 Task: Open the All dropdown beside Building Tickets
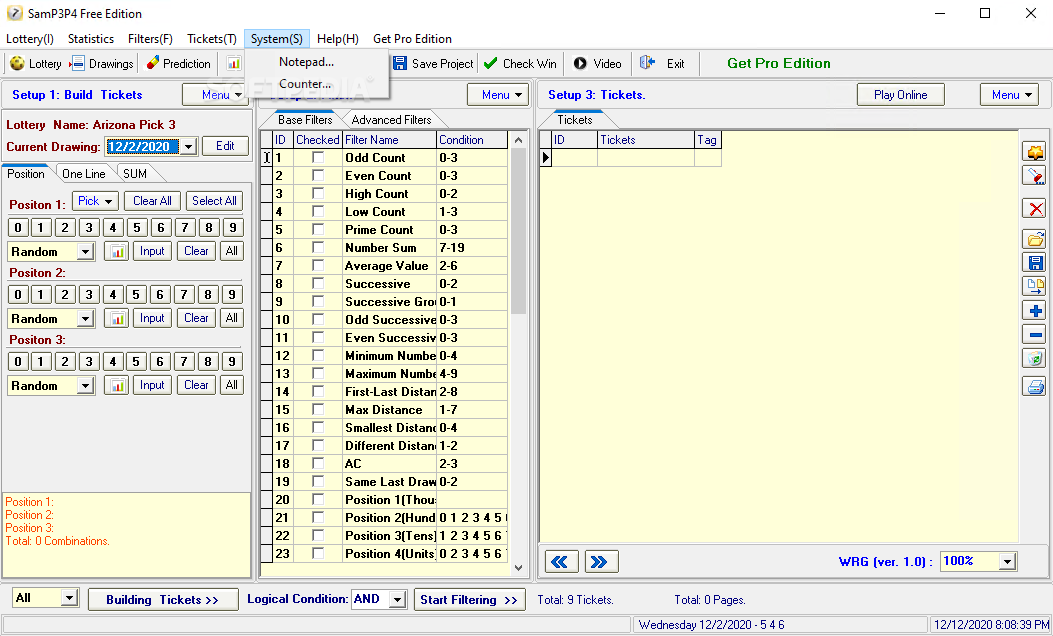[69, 598]
